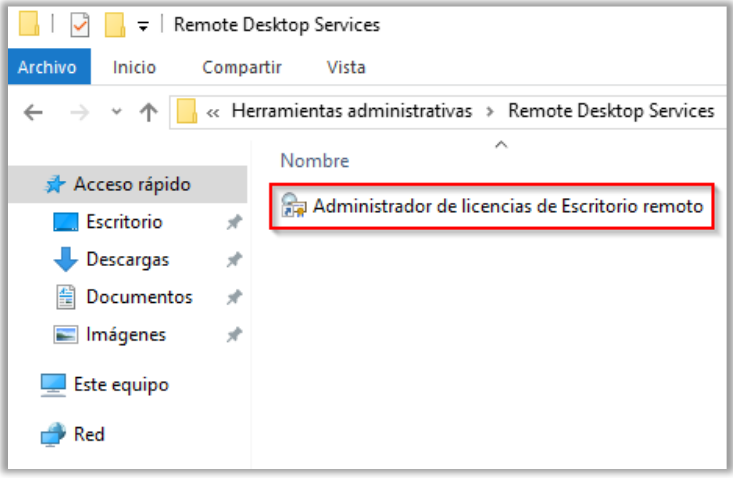Open the Archivo menu
The image size is (733, 478).
pyautogui.click(x=47, y=68)
